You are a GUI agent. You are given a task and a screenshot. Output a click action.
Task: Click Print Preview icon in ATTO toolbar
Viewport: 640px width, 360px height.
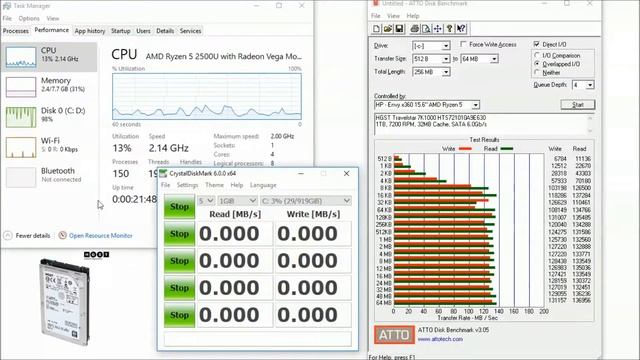coord(426,29)
